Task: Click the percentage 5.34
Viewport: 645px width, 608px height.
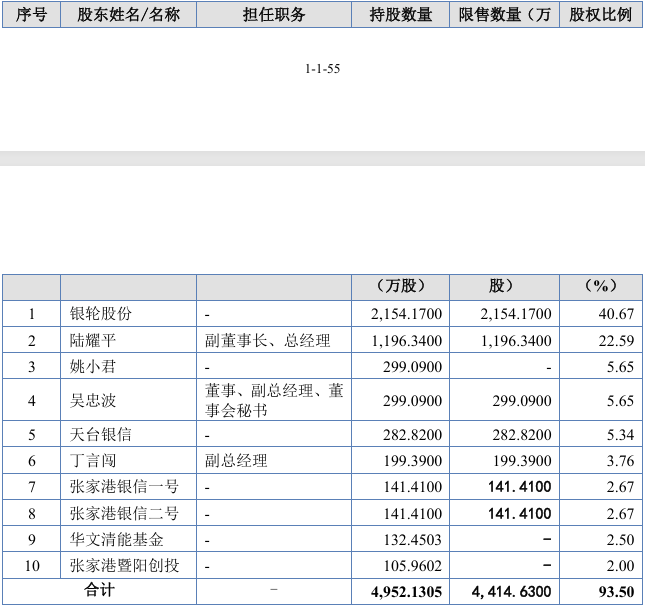Action: click(620, 435)
